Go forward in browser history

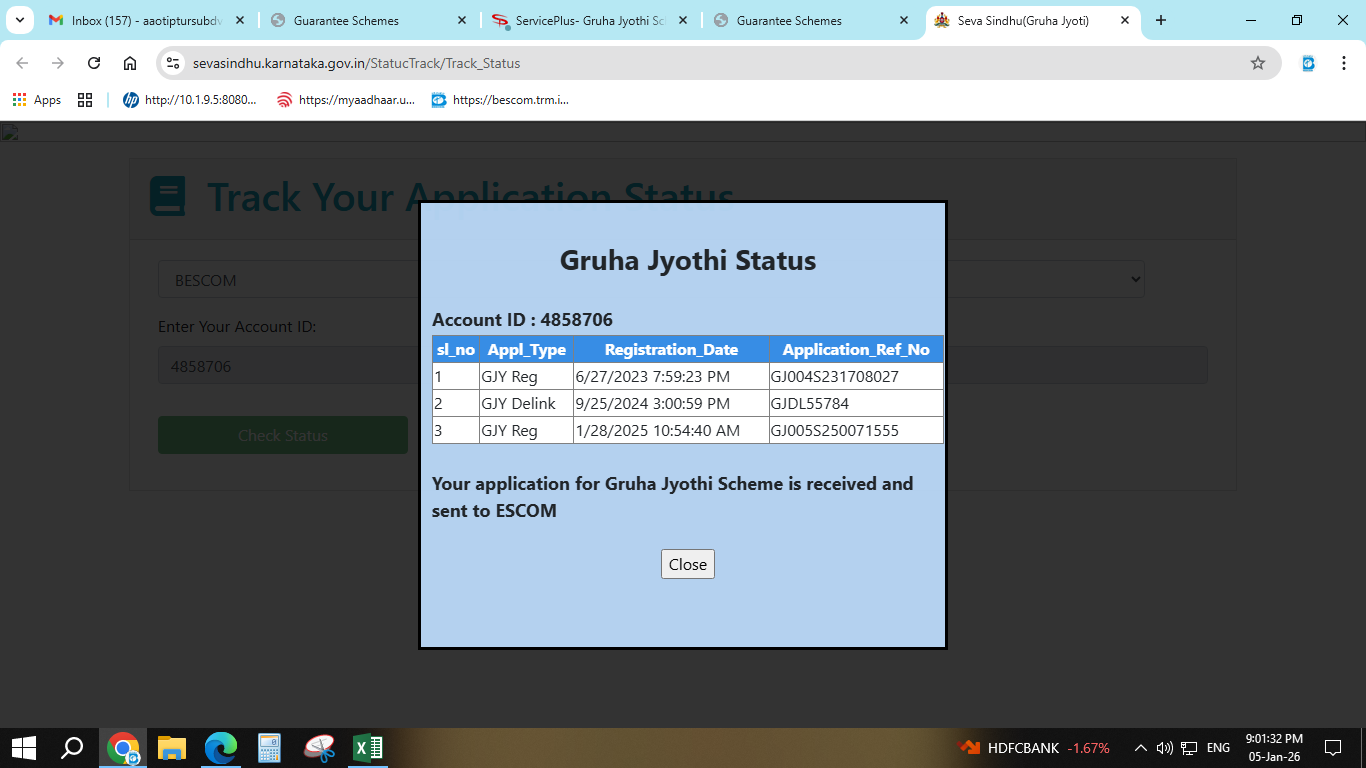[x=58, y=63]
